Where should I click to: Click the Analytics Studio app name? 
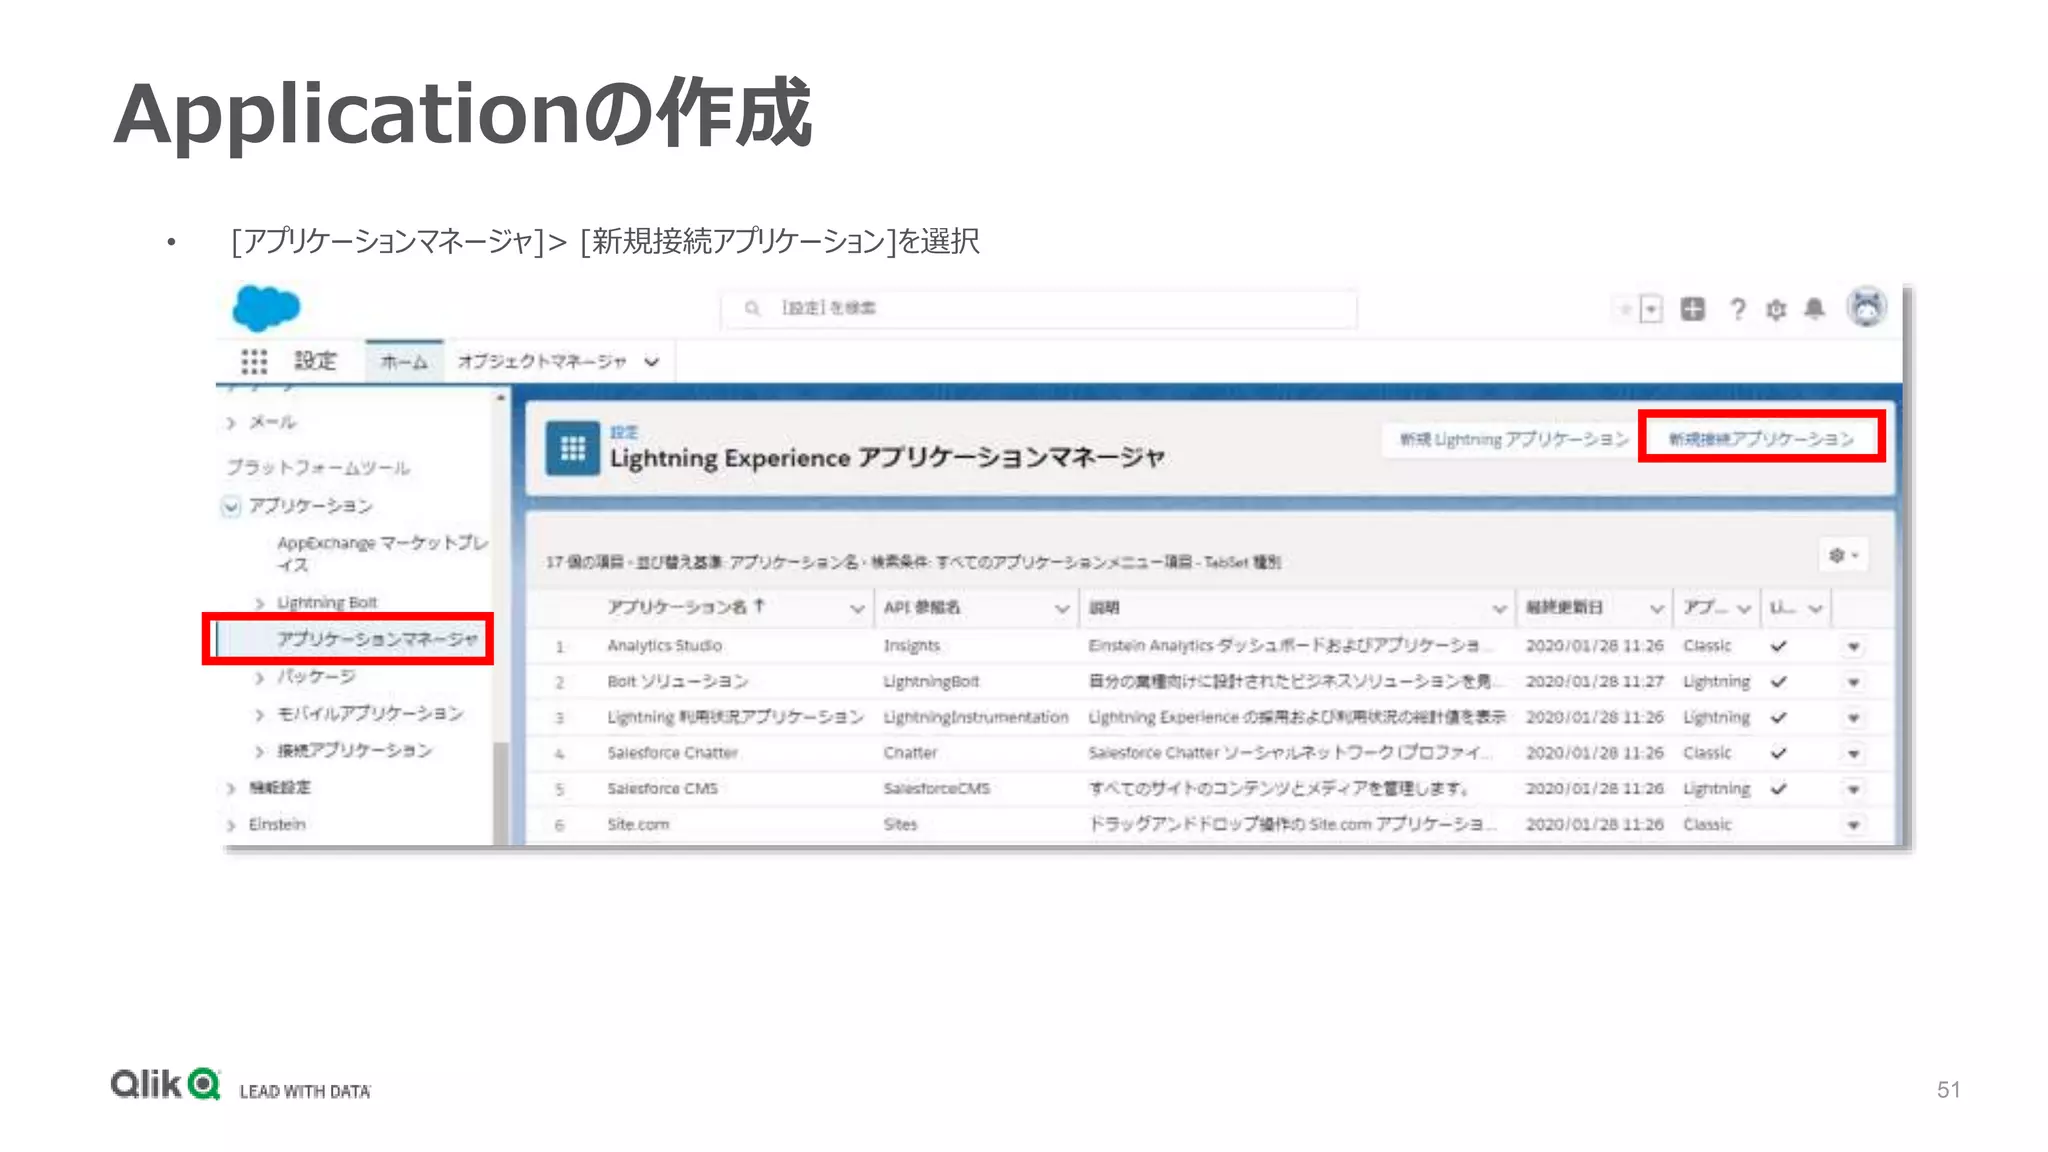point(664,646)
